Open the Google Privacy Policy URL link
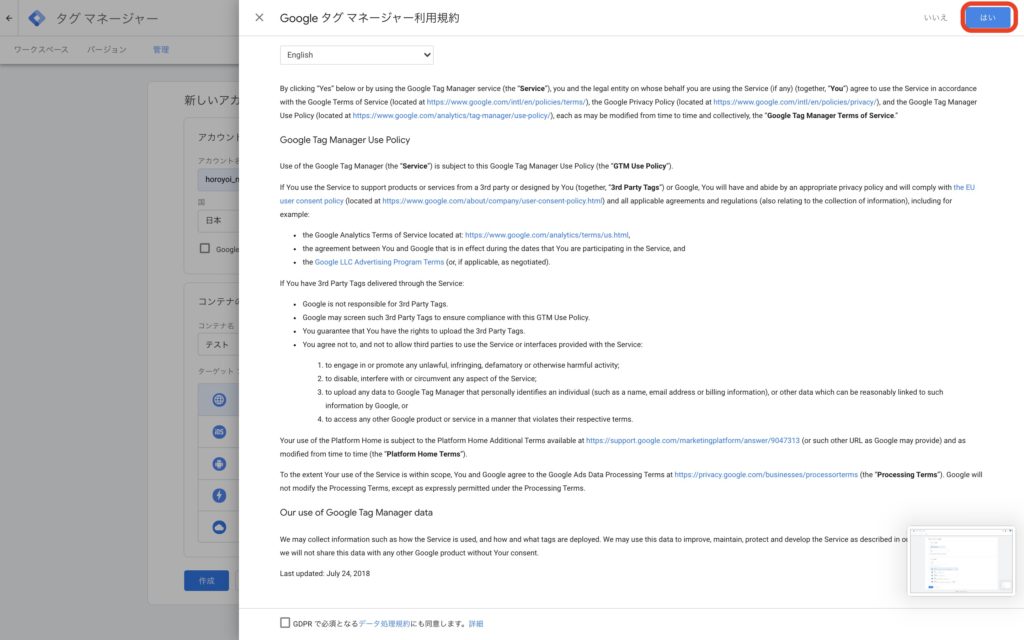The height and width of the screenshot is (640, 1024). (x=795, y=102)
